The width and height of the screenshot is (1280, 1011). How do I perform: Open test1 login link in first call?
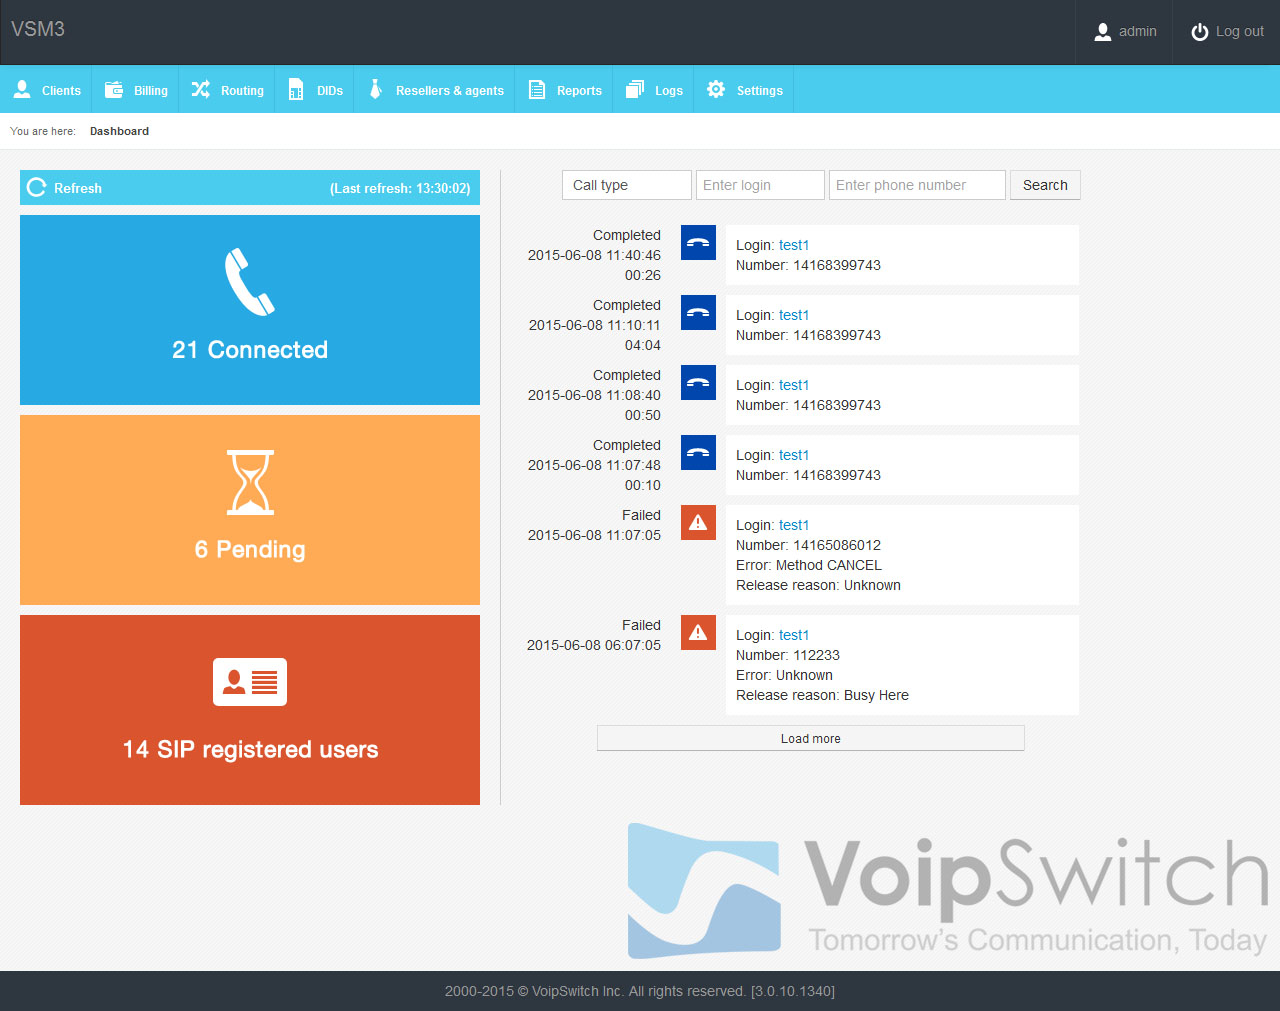click(794, 245)
